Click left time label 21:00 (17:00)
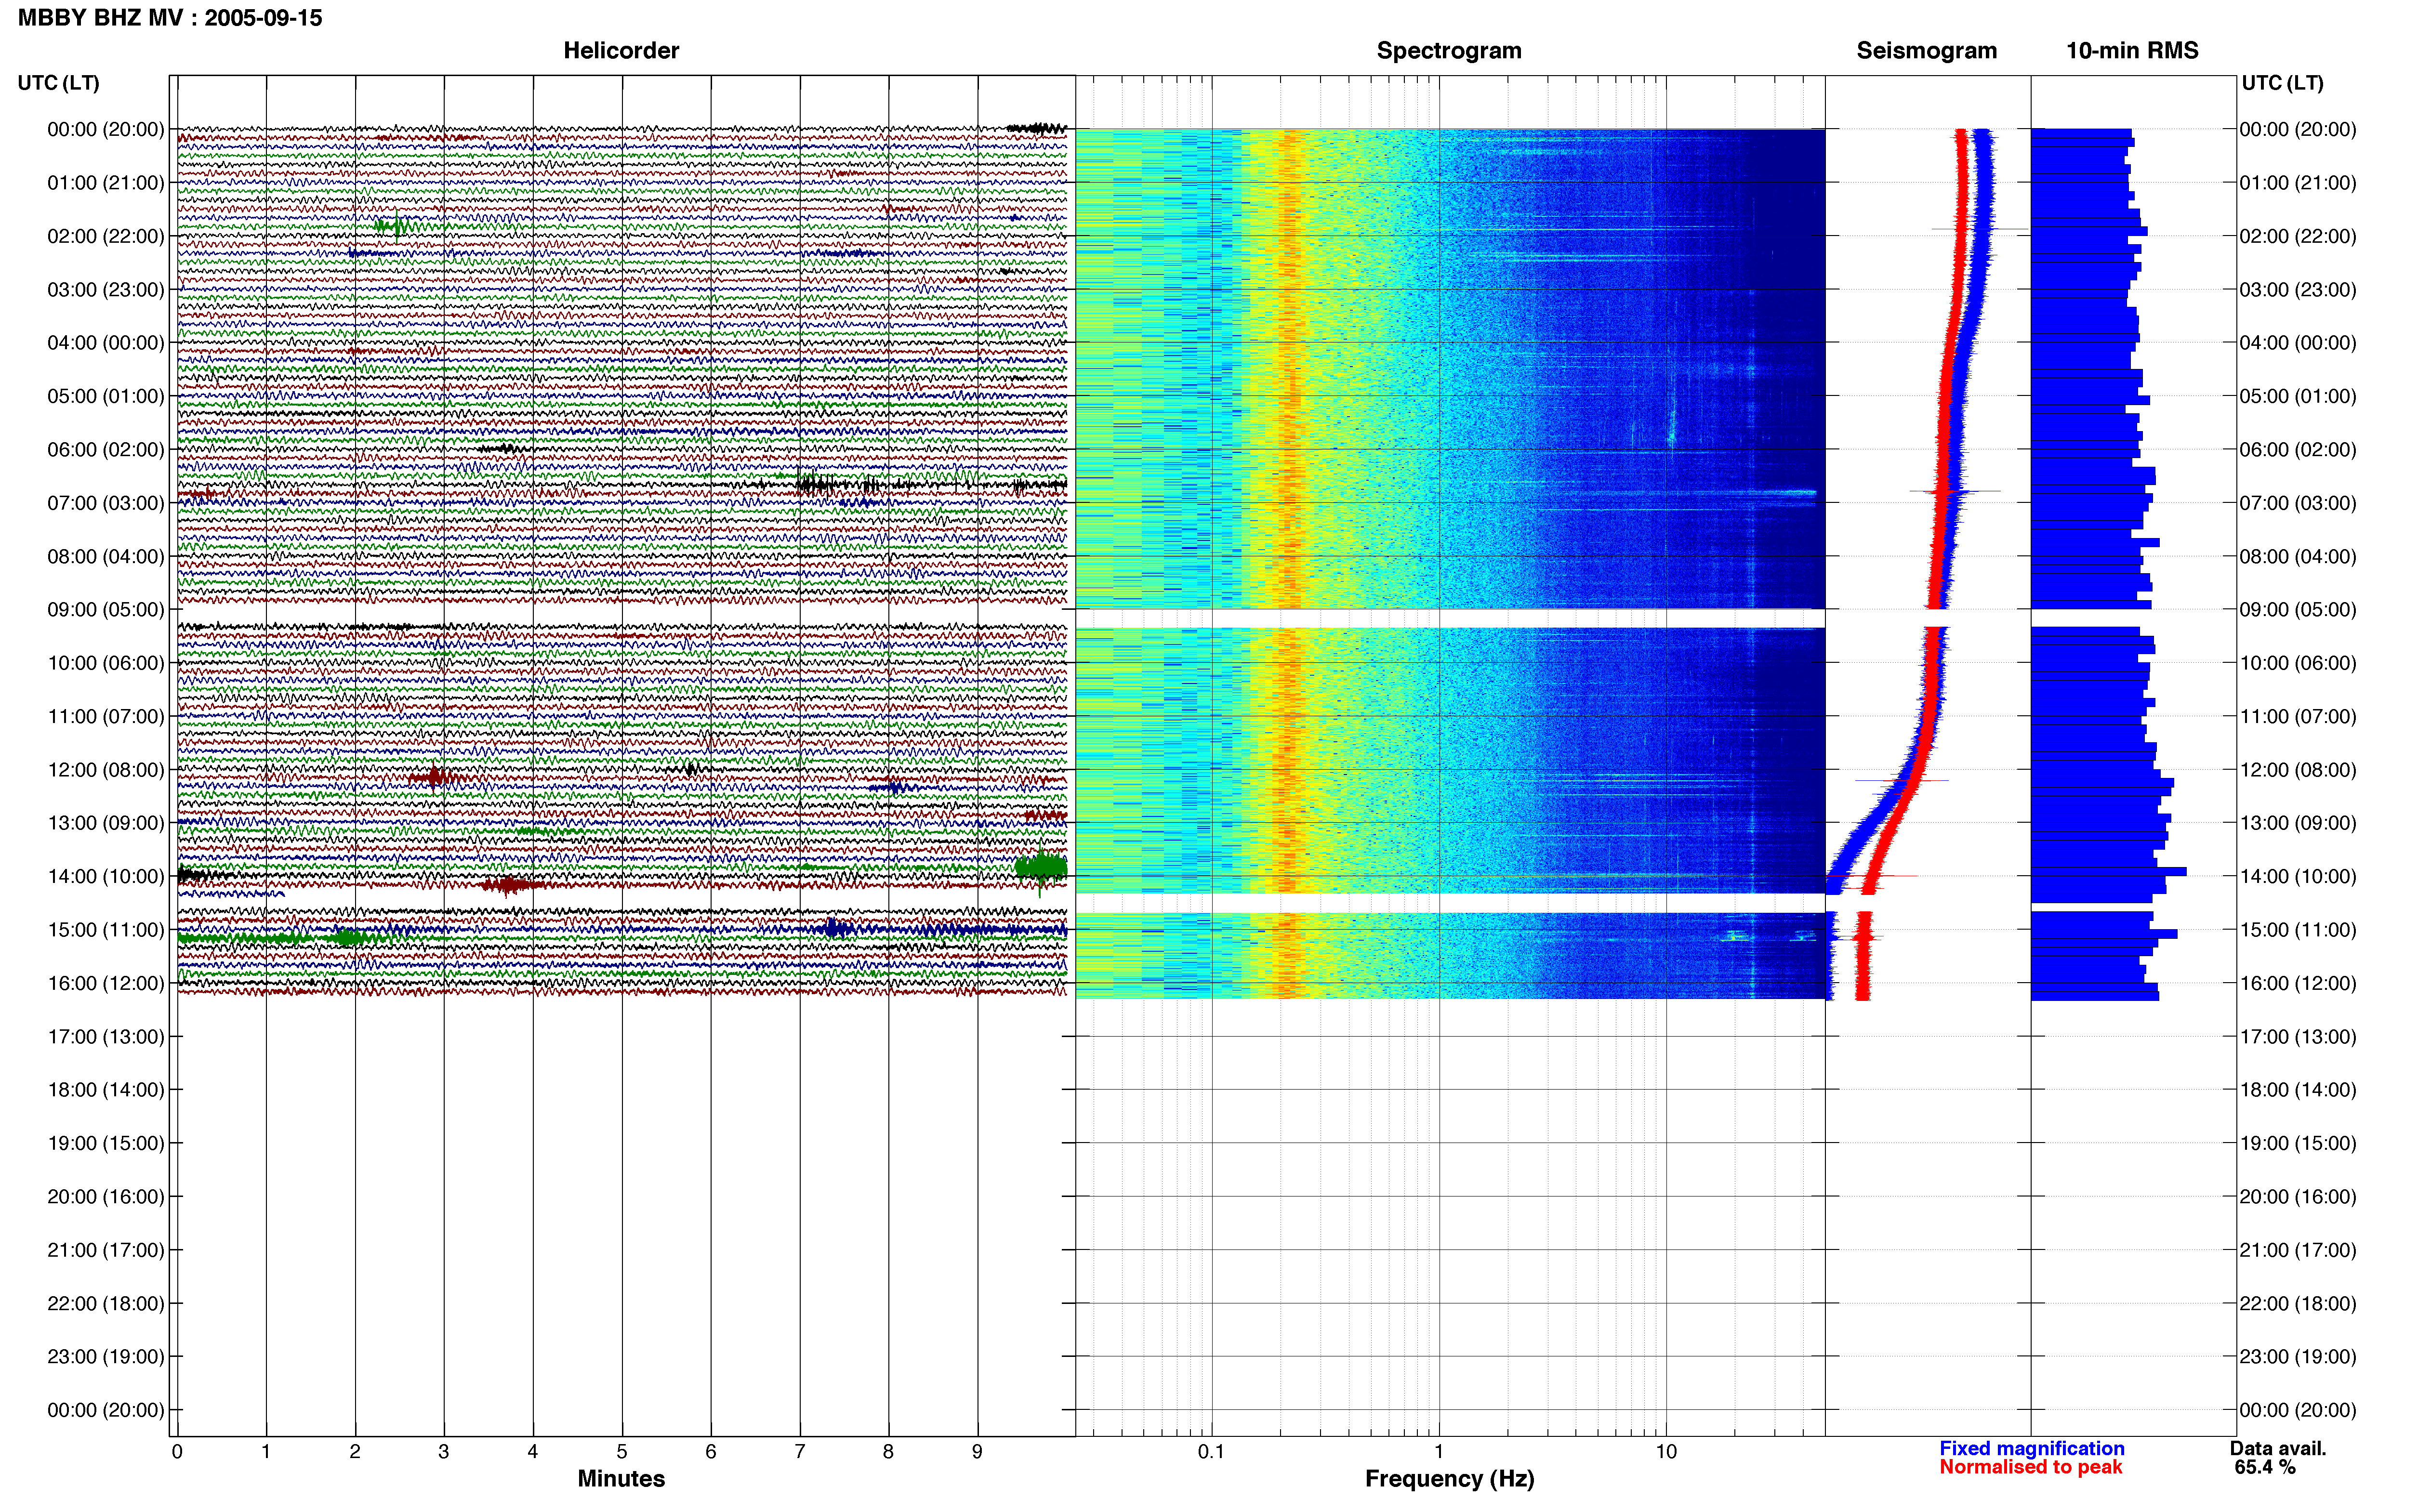Viewport: 2418px width, 1512px height. 106,1250
